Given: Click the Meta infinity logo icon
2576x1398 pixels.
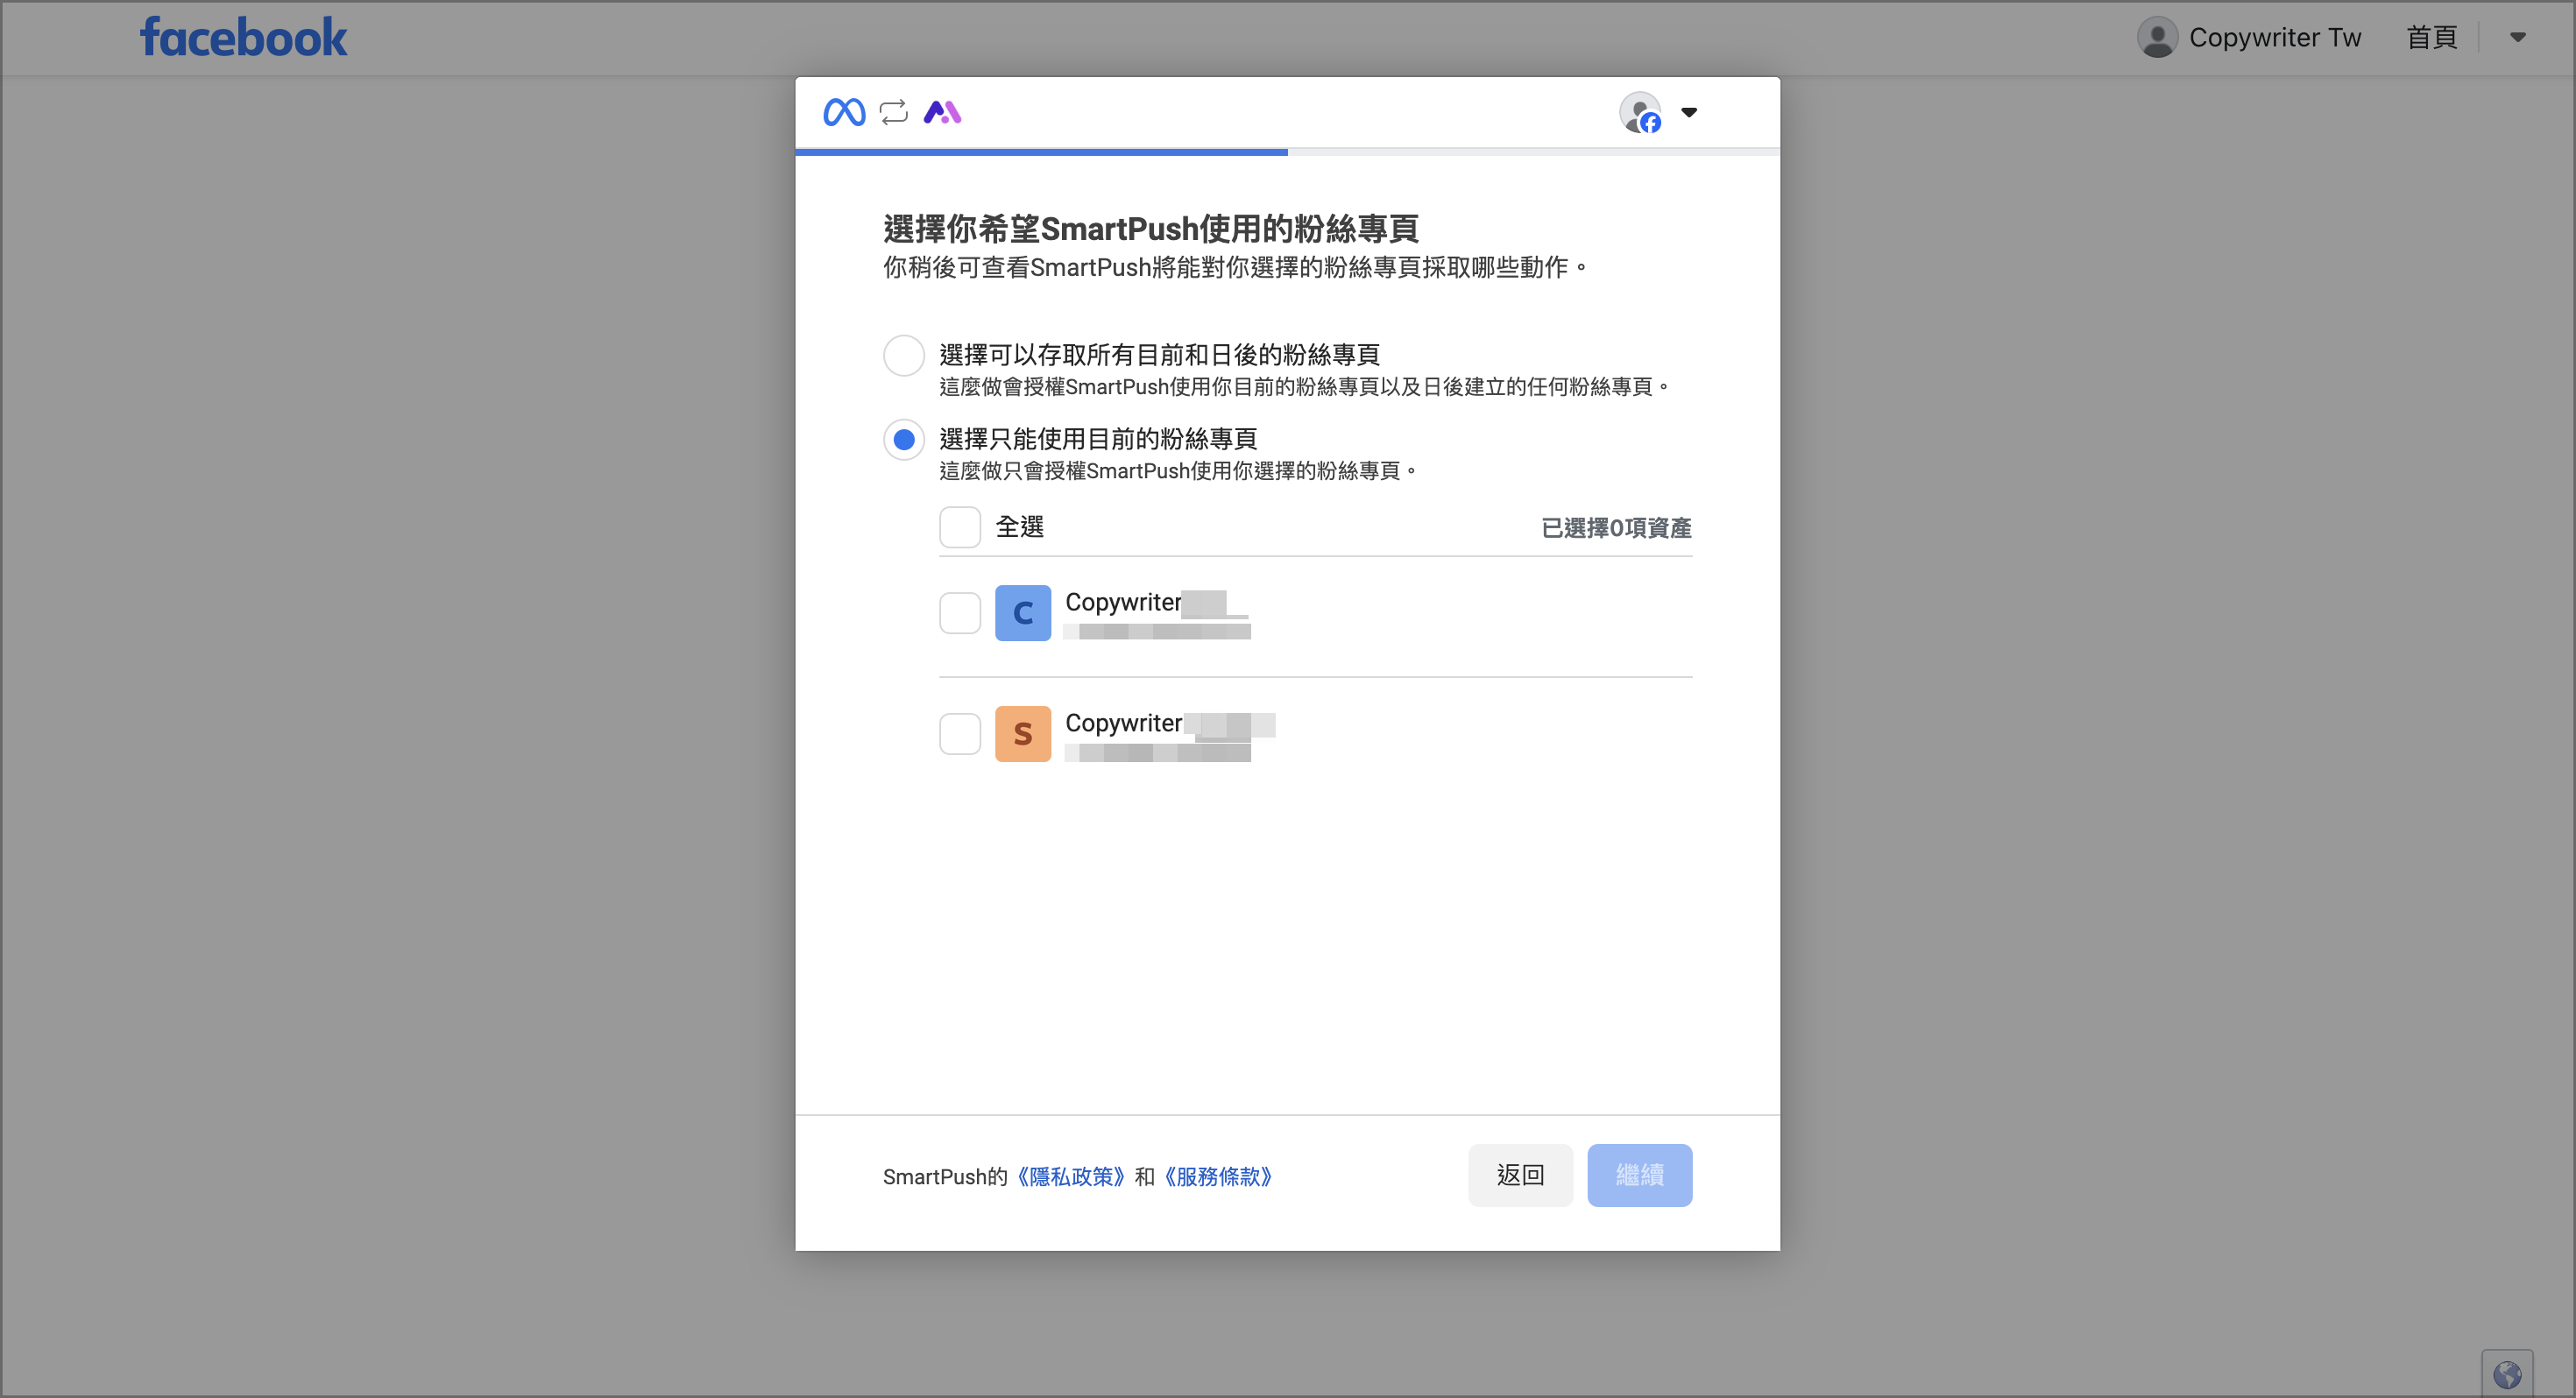Looking at the screenshot, I should [843, 112].
